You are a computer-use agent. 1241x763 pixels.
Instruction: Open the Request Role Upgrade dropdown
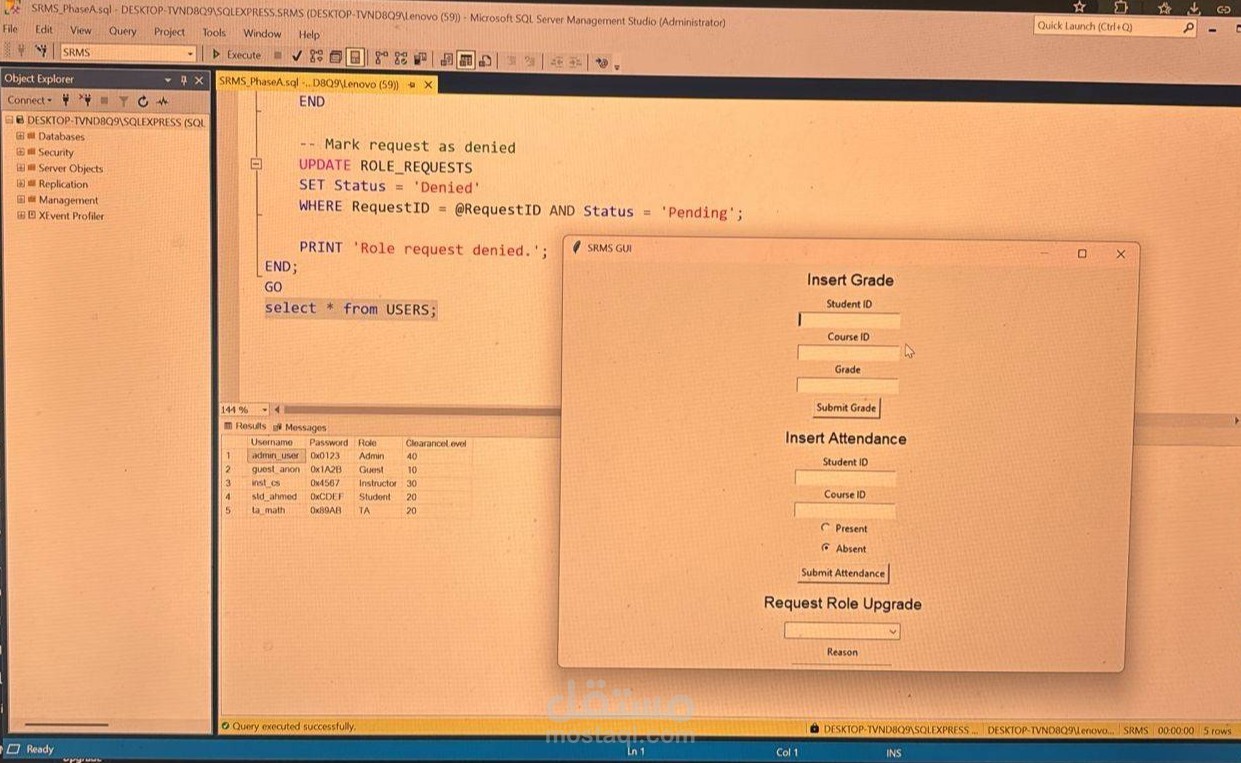point(893,631)
